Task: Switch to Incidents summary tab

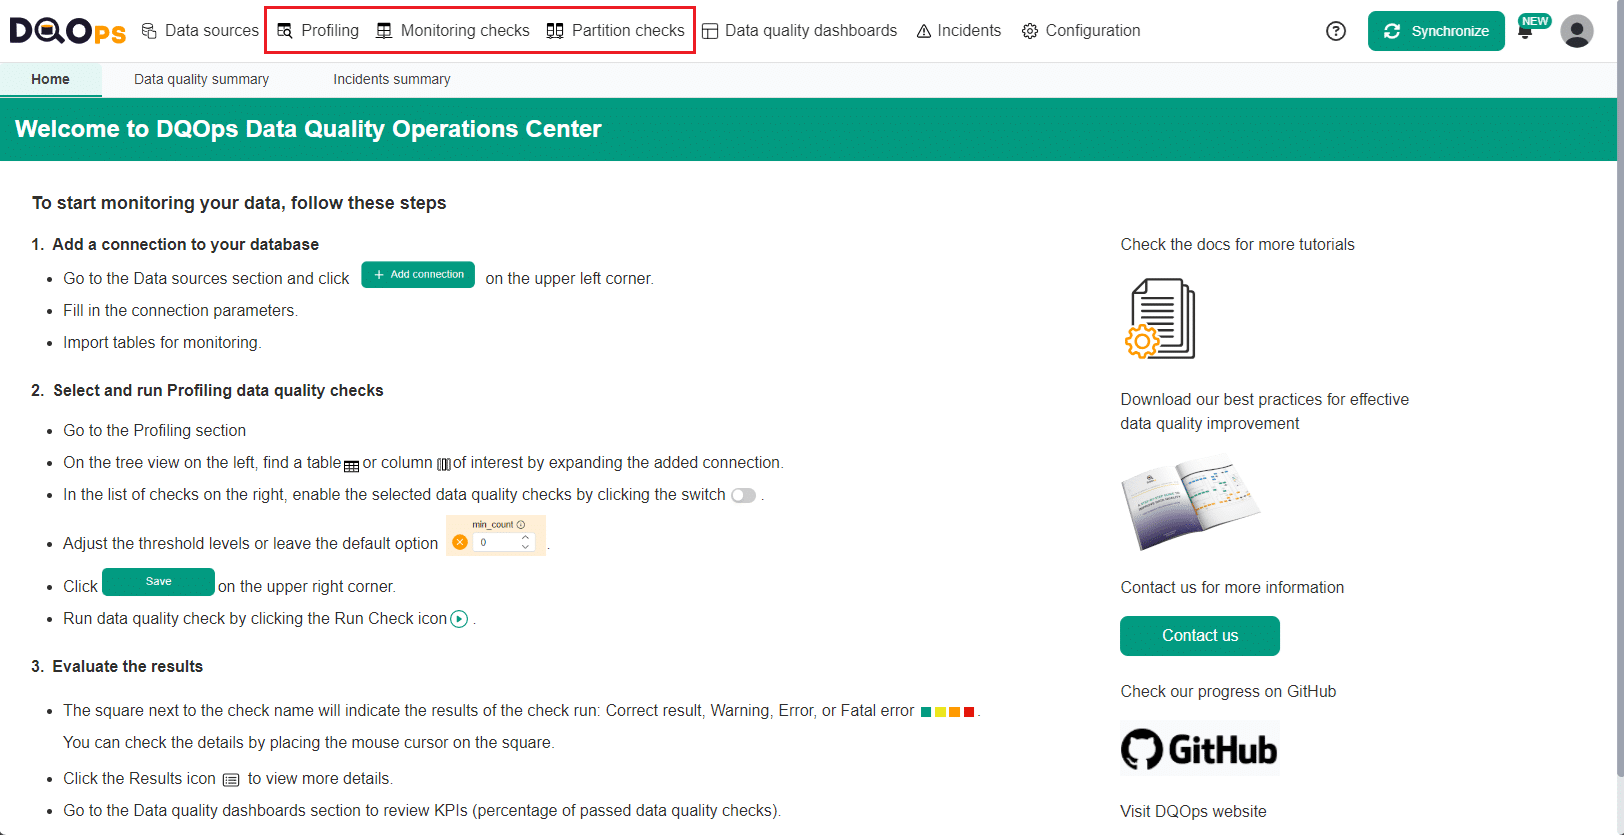Action: click(x=392, y=79)
